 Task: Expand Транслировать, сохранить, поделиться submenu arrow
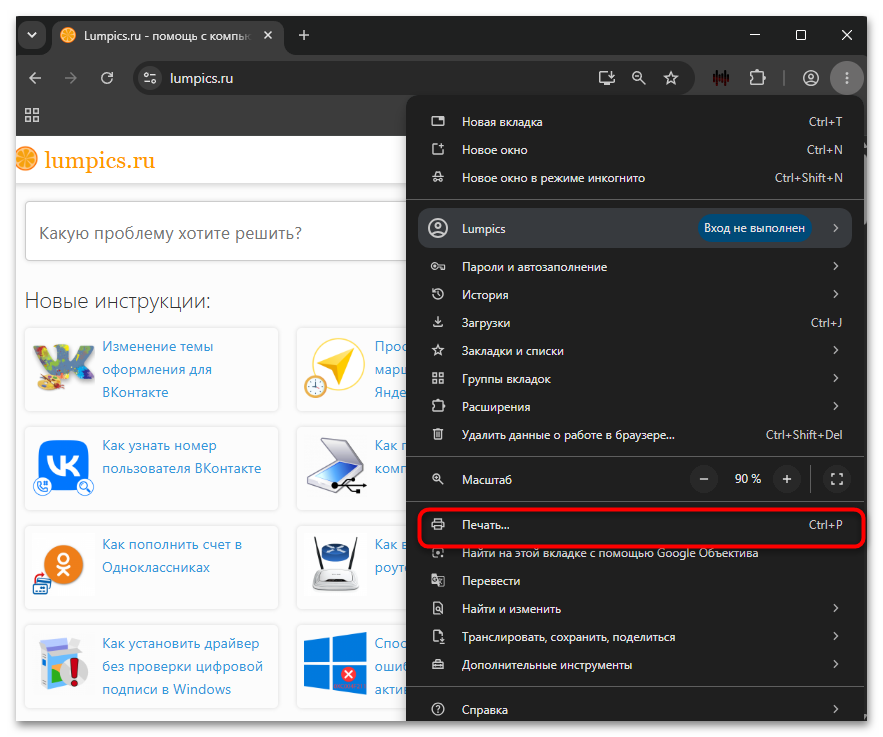click(x=836, y=636)
